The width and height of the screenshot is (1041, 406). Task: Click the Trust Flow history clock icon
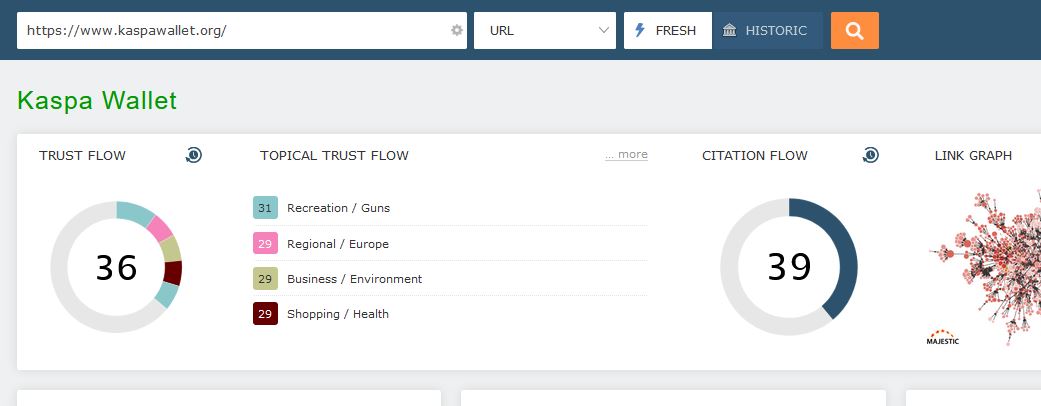[194, 155]
